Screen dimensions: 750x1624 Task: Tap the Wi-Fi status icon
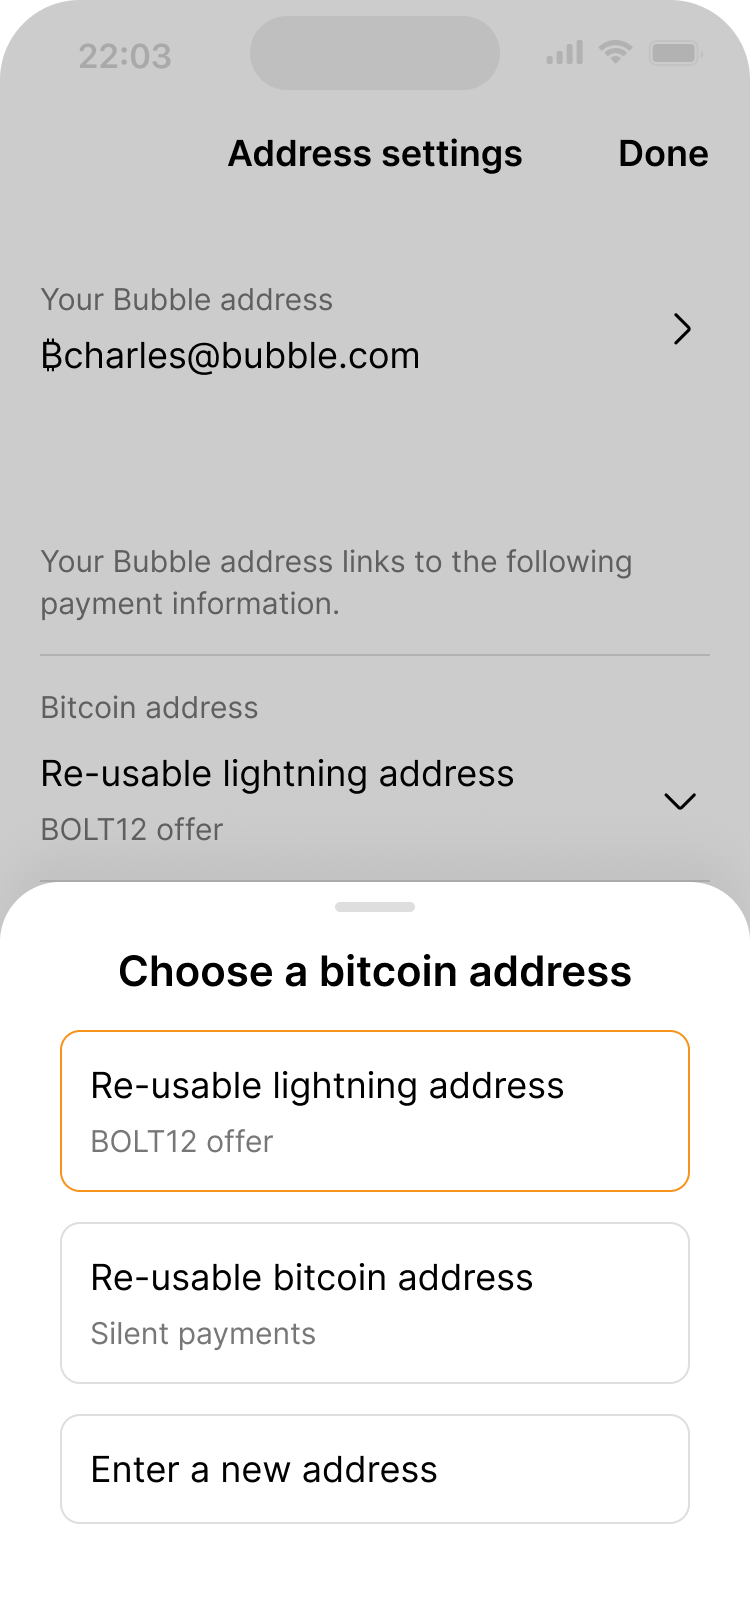616,53
